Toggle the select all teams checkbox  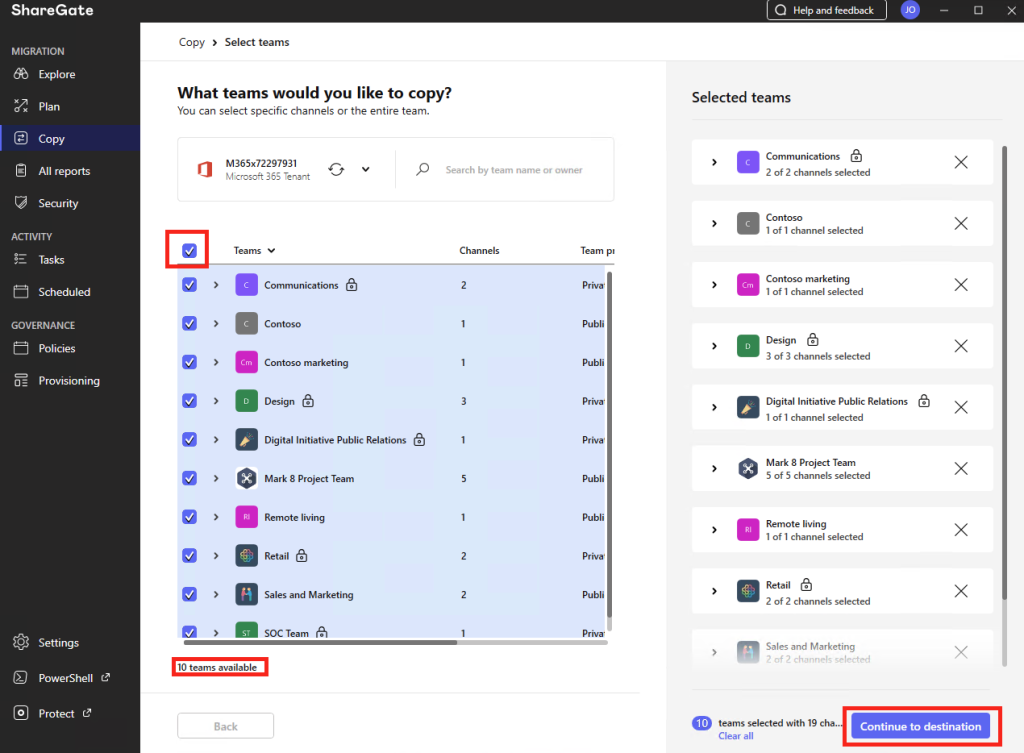pyautogui.click(x=189, y=251)
